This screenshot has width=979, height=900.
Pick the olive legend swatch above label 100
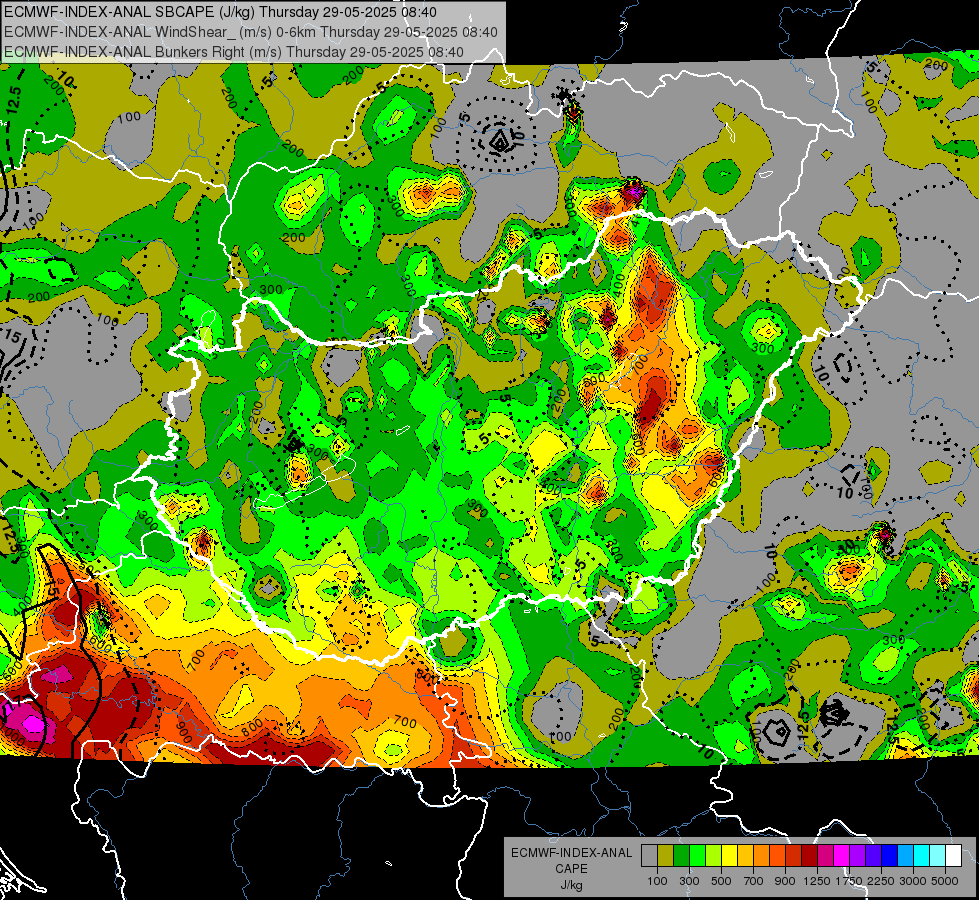[x=666, y=855]
